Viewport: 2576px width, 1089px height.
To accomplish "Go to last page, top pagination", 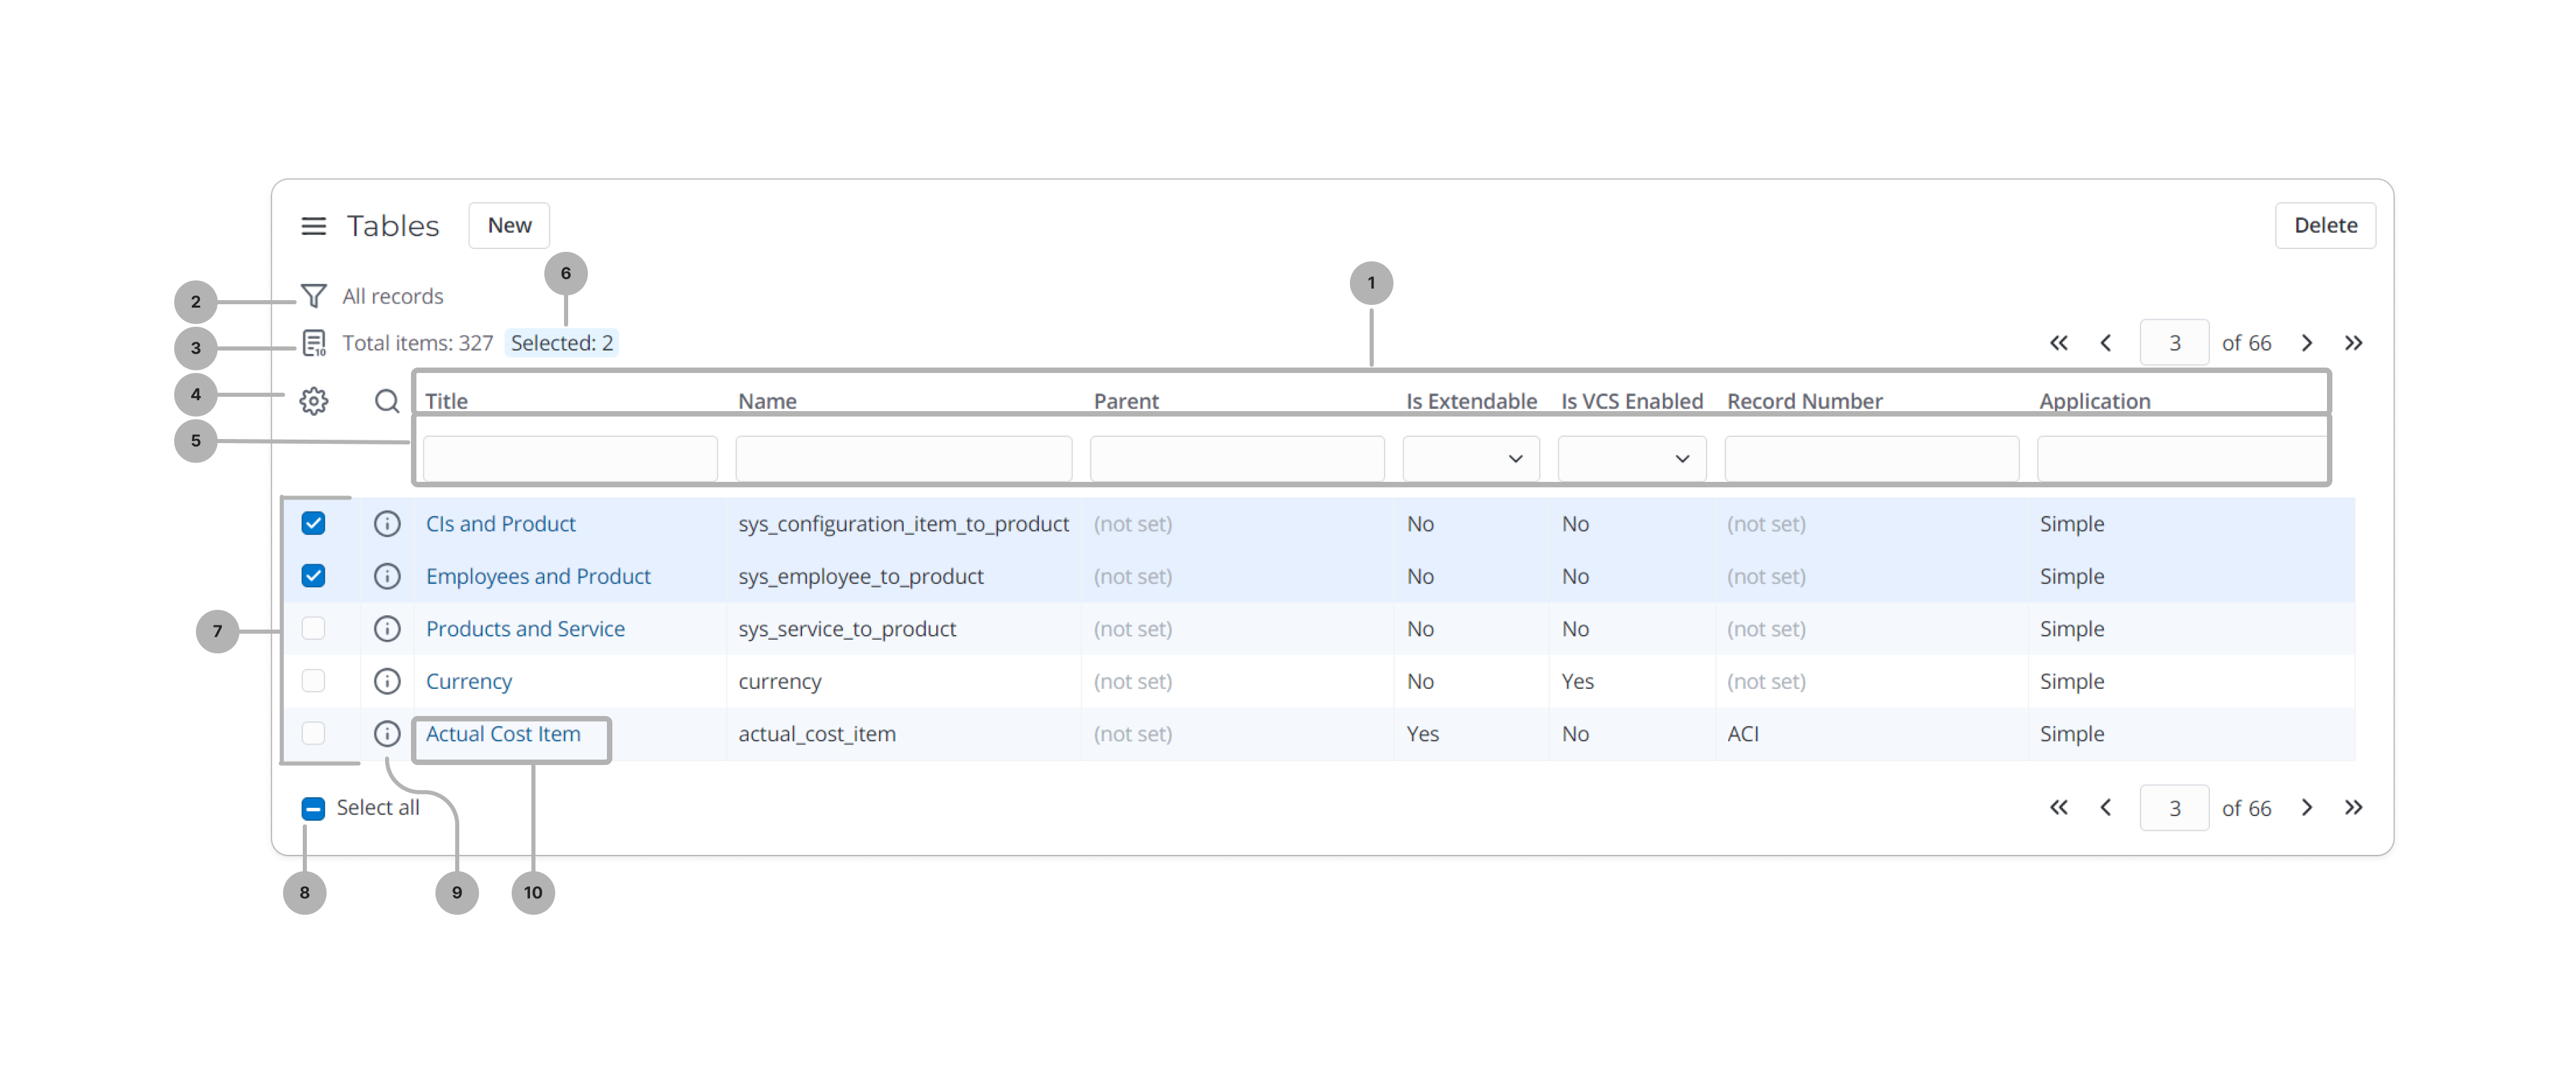I will (2353, 343).
